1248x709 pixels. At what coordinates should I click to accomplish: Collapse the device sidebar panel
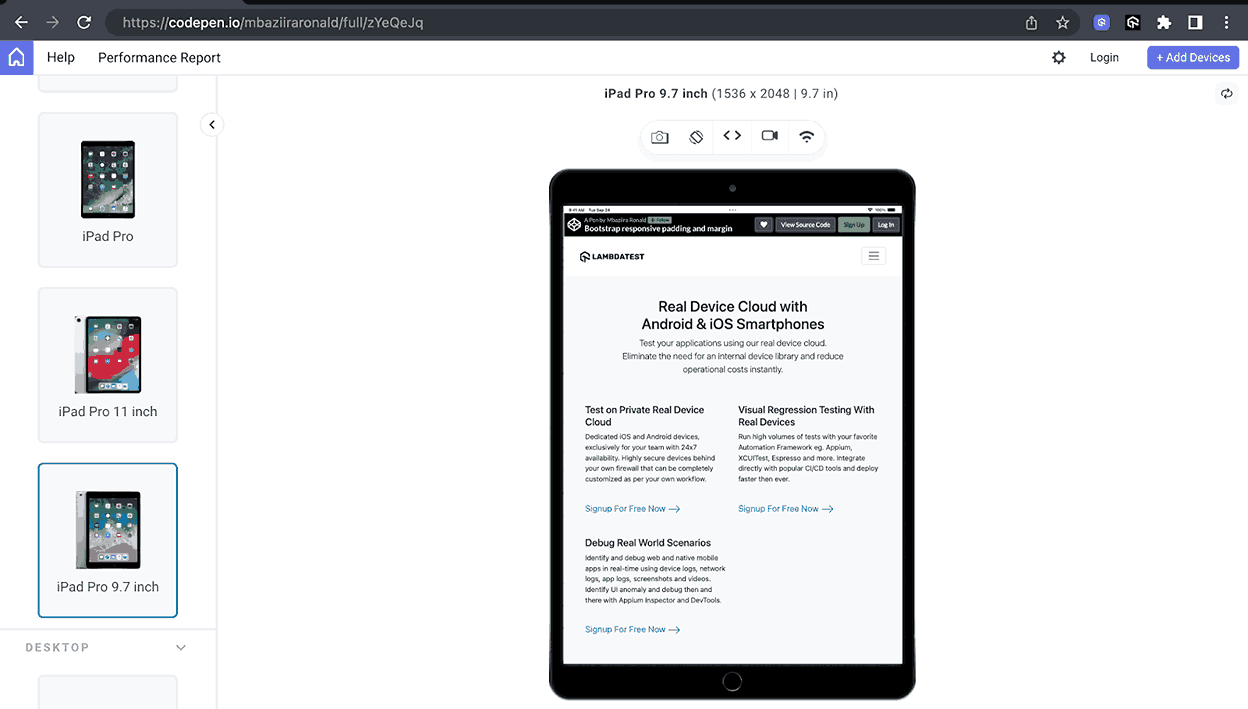point(211,124)
